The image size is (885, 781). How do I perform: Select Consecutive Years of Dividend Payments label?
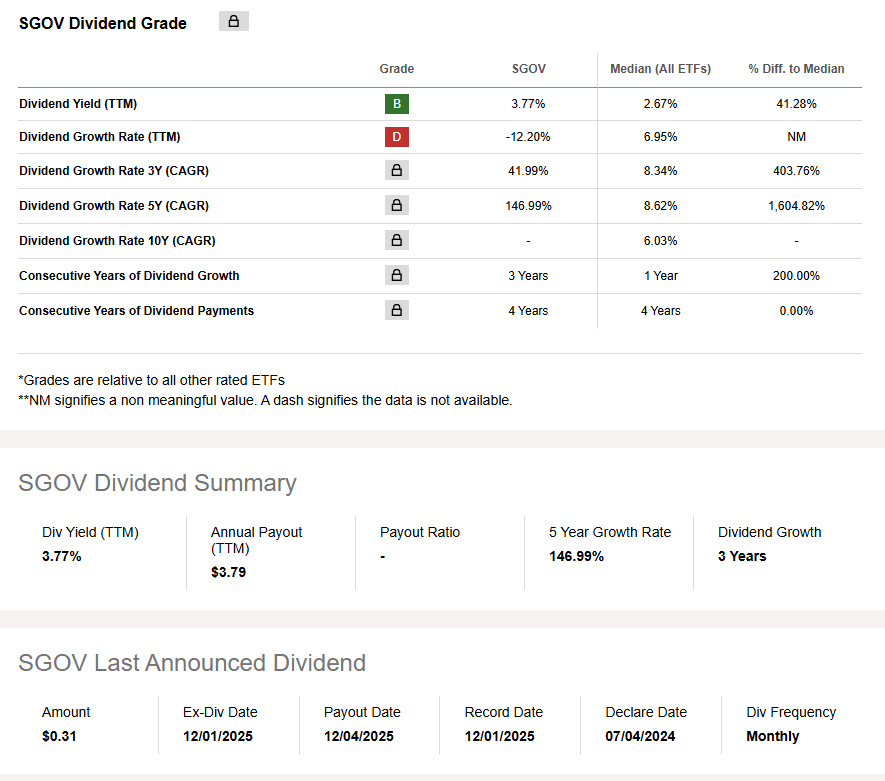click(137, 310)
